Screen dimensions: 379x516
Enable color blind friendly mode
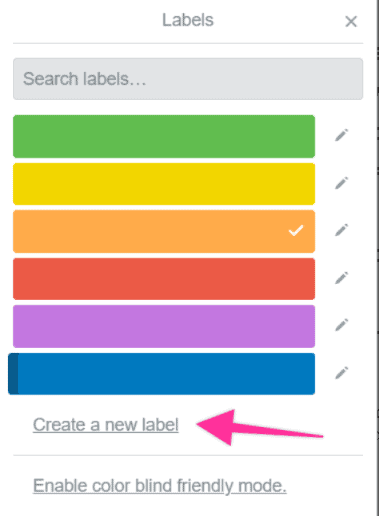coord(160,486)
